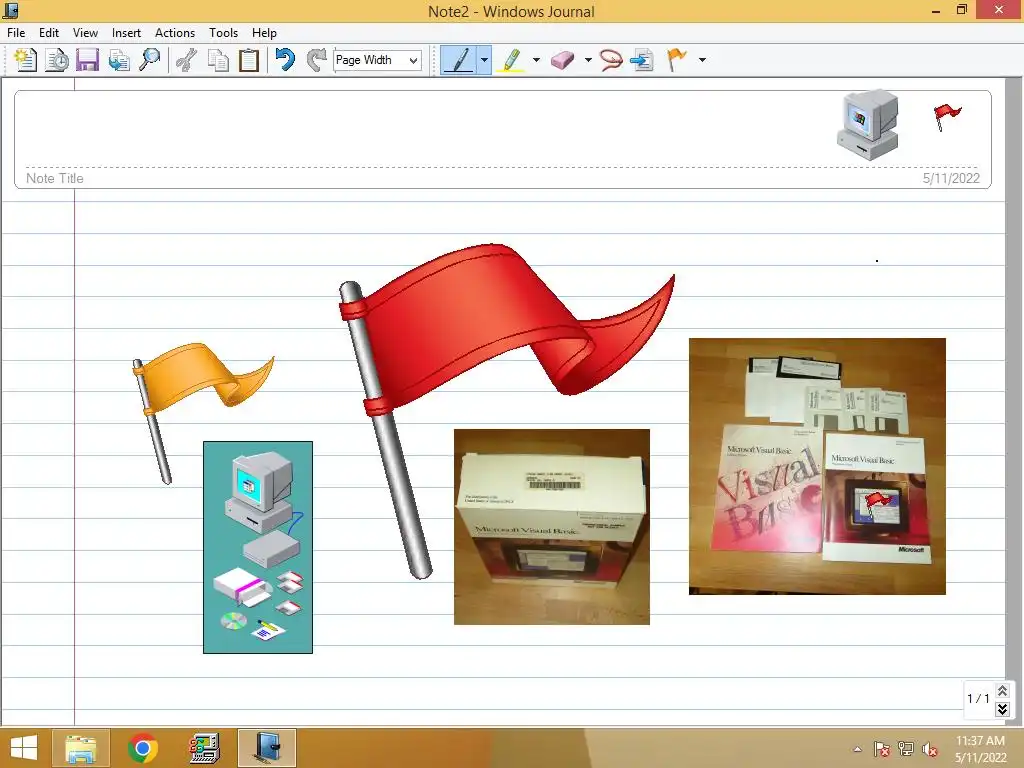Image resolution: width=1024 pixels, height=768 pixels.
Task: Launch Google Chrome from the taskbar
Action: (143, 748)
